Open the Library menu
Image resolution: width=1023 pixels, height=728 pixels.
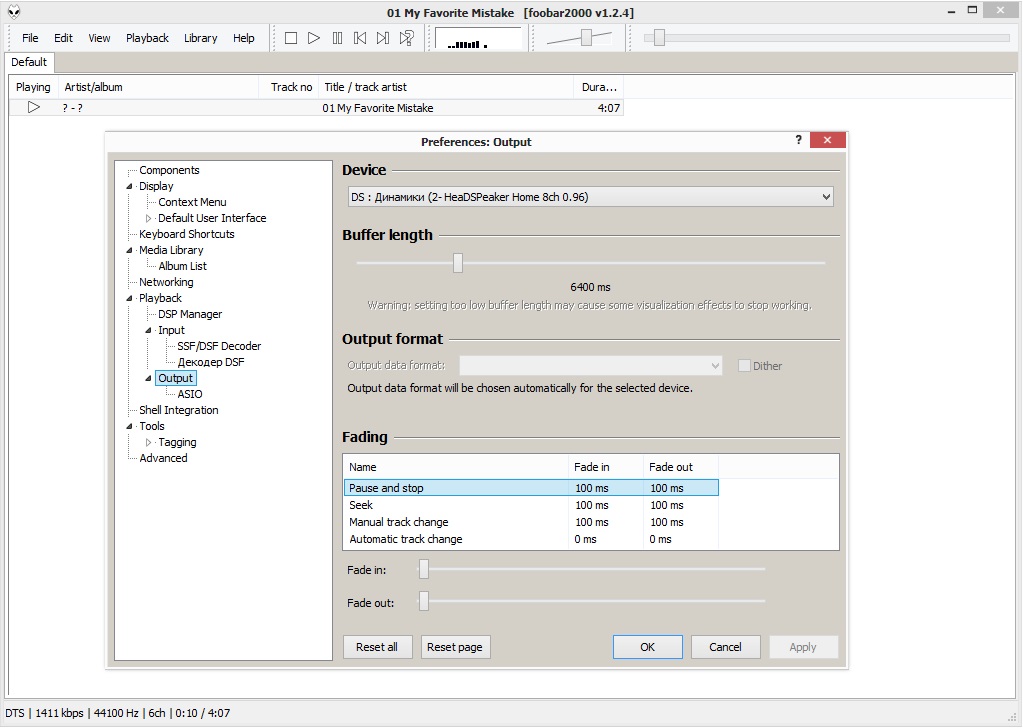[x=200, y=38]
